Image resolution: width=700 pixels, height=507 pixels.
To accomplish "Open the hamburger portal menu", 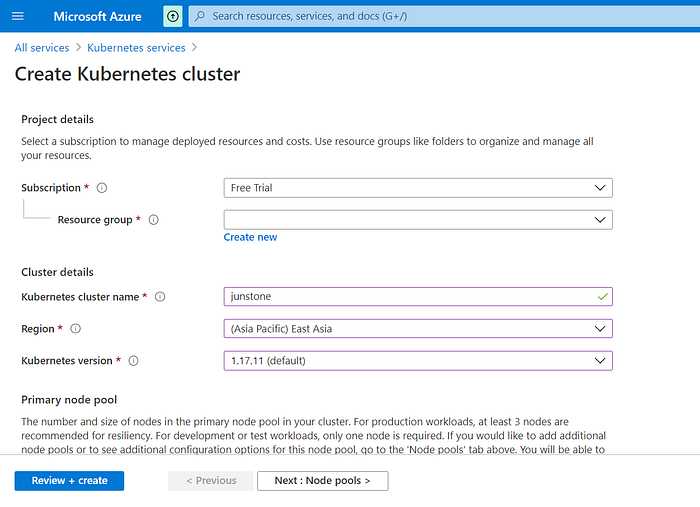I will coord(17,17).
